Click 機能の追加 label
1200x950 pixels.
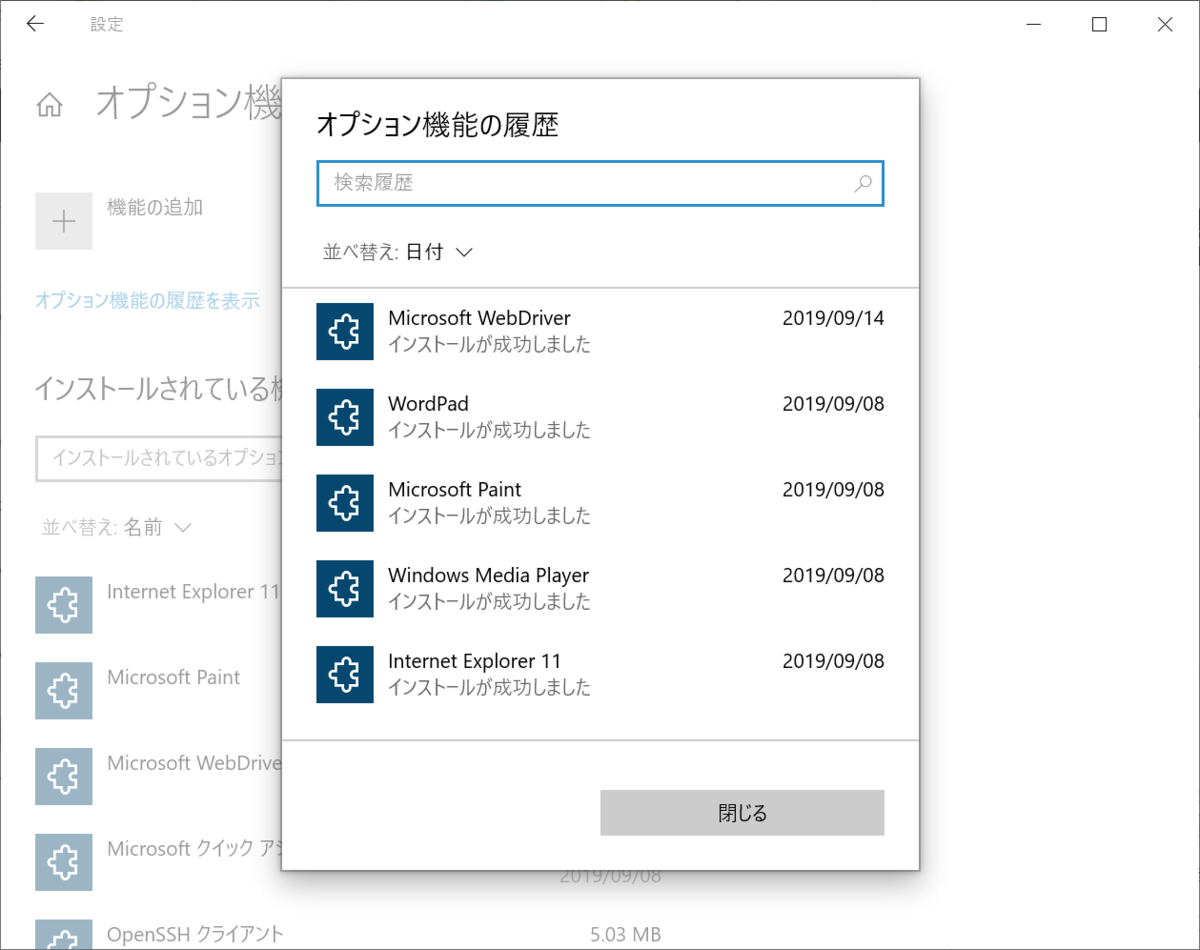pyautogui.click(x=155, y=207)
